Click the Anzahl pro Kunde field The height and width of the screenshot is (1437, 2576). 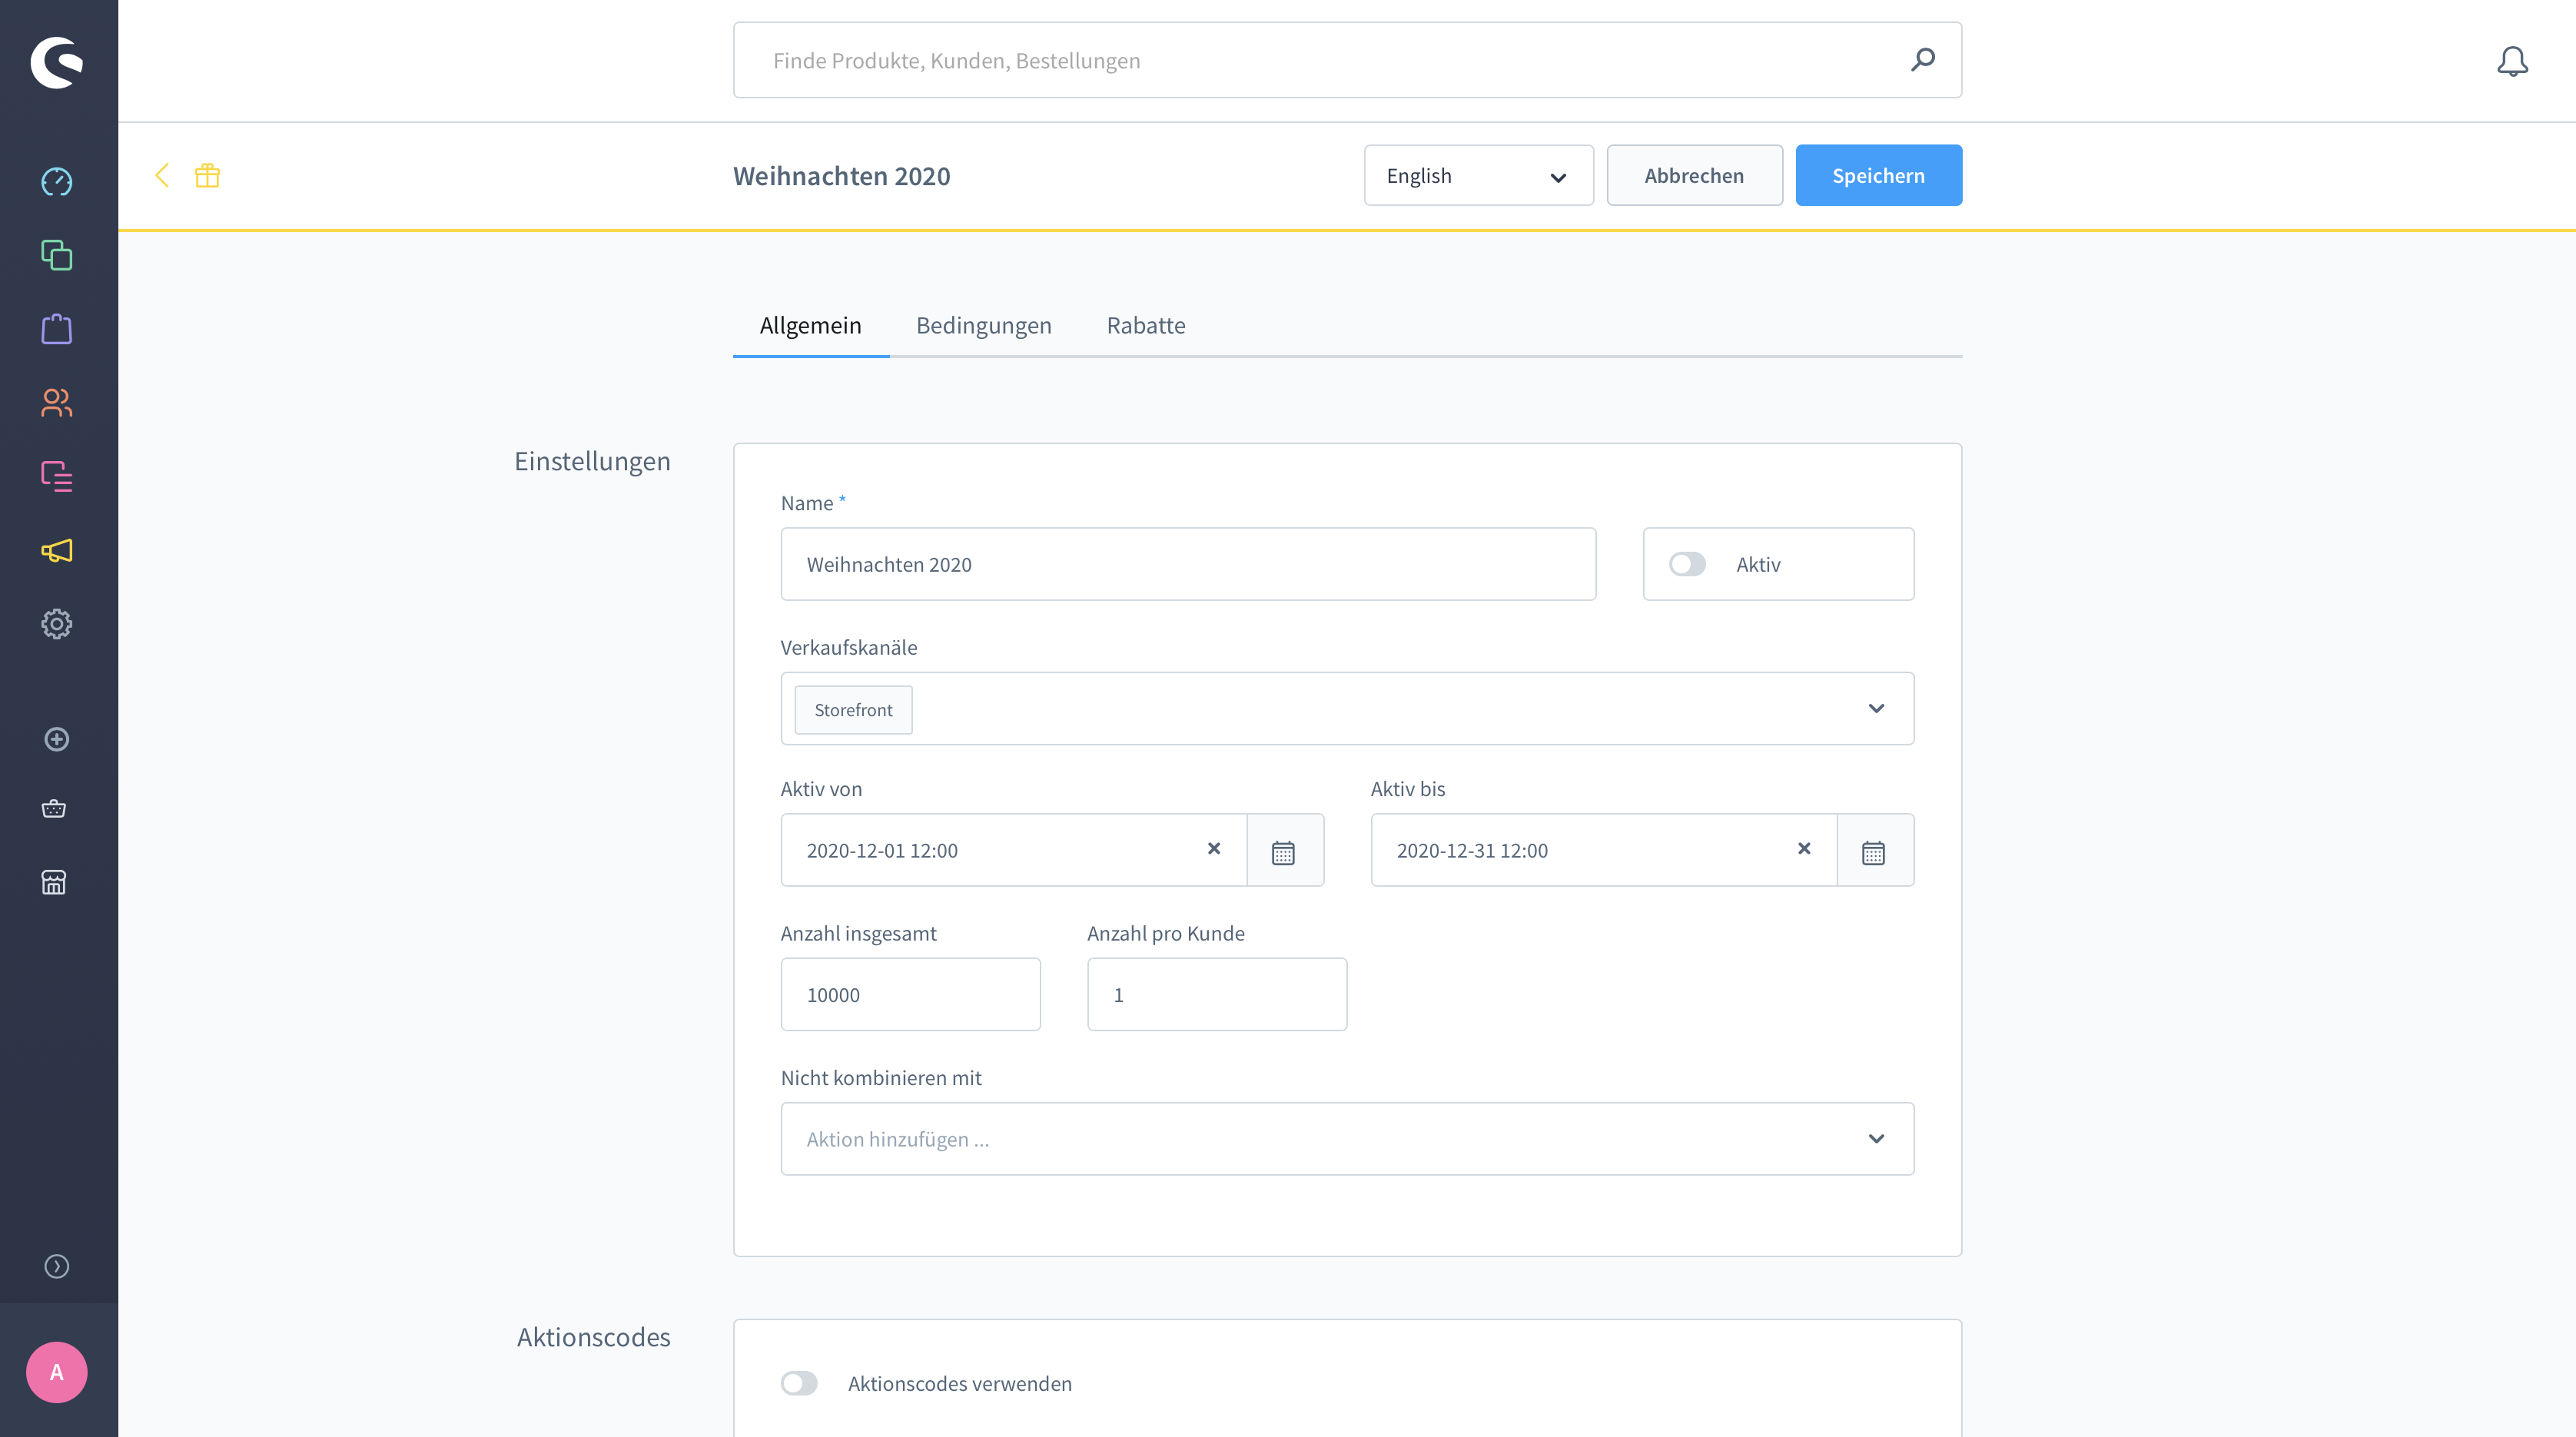(x=1217, y=995)
